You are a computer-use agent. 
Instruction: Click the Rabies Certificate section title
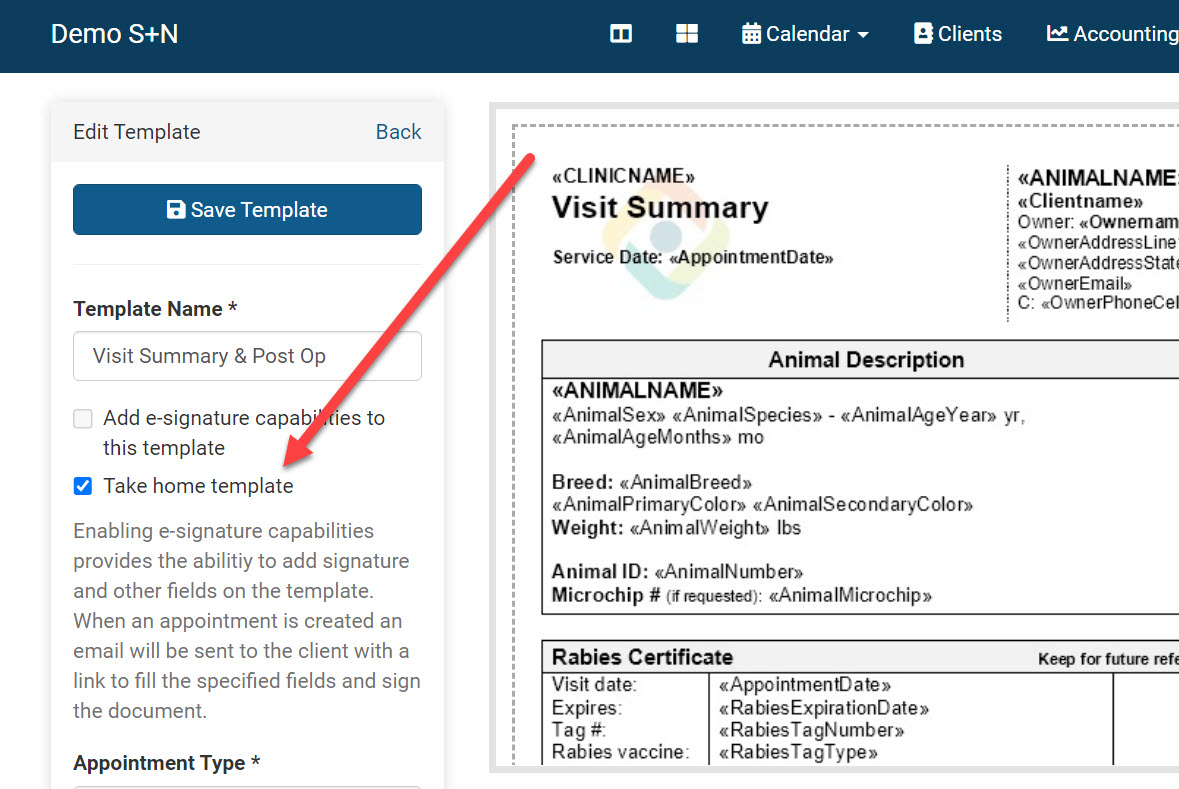click(642, 657)
